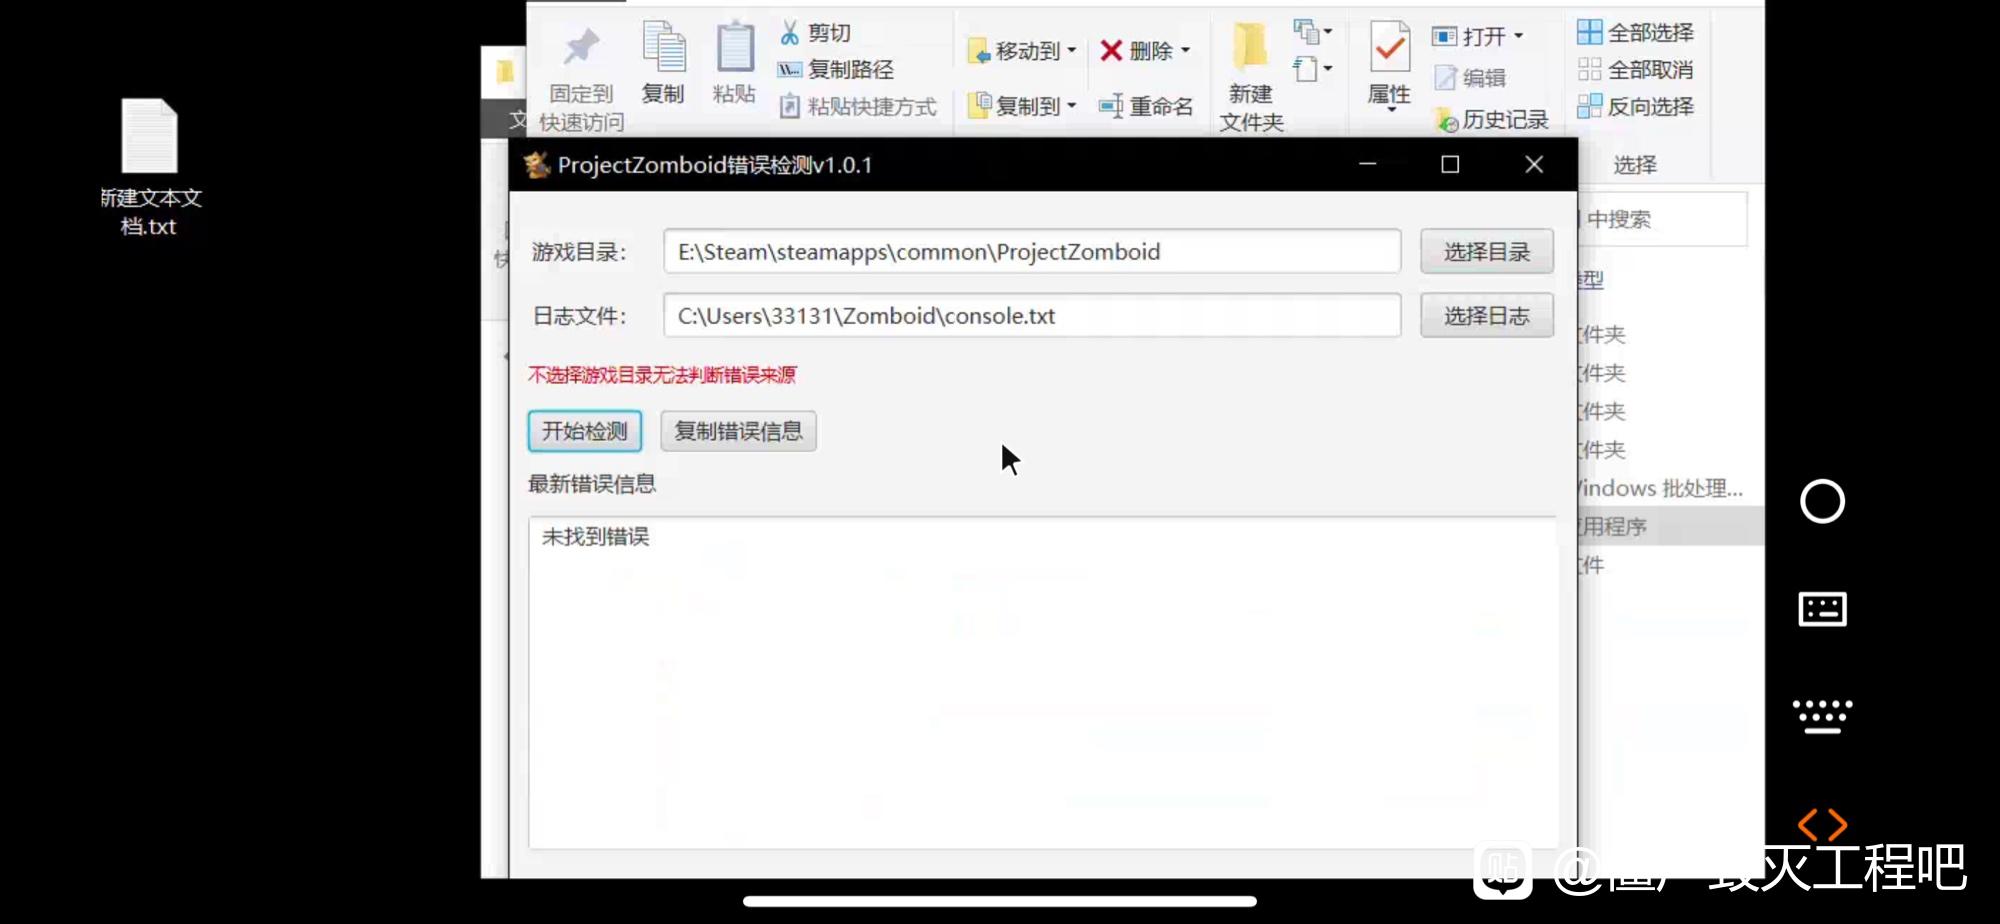Tap the orange angle-brackets overlay icon
Screen dimensions: 2000x924
[x=1822, y=825]
